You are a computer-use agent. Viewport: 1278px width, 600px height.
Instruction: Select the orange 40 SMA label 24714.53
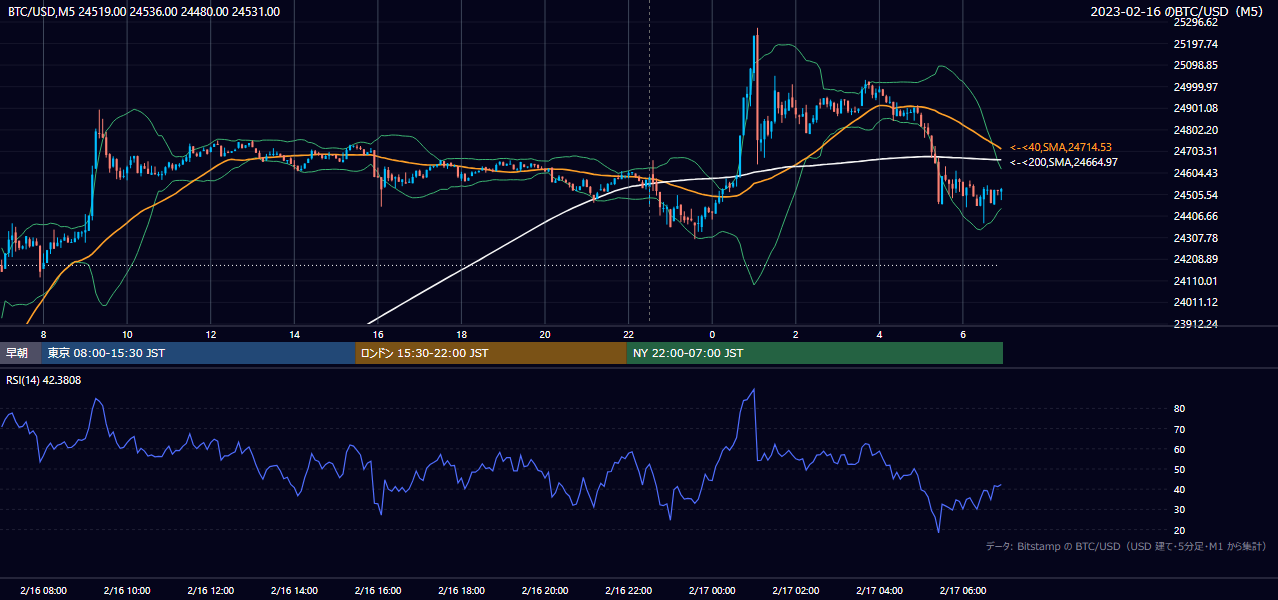coord(1062,147)
